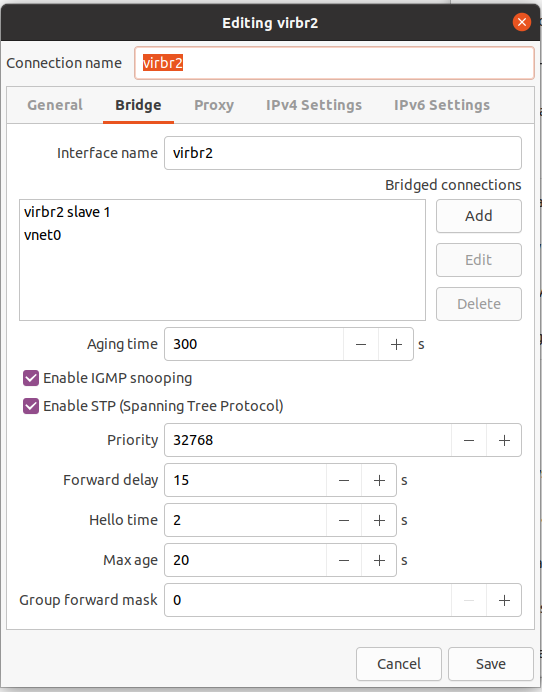
Task: Open the IPv6 Settings tab
Action: point(442,105)
